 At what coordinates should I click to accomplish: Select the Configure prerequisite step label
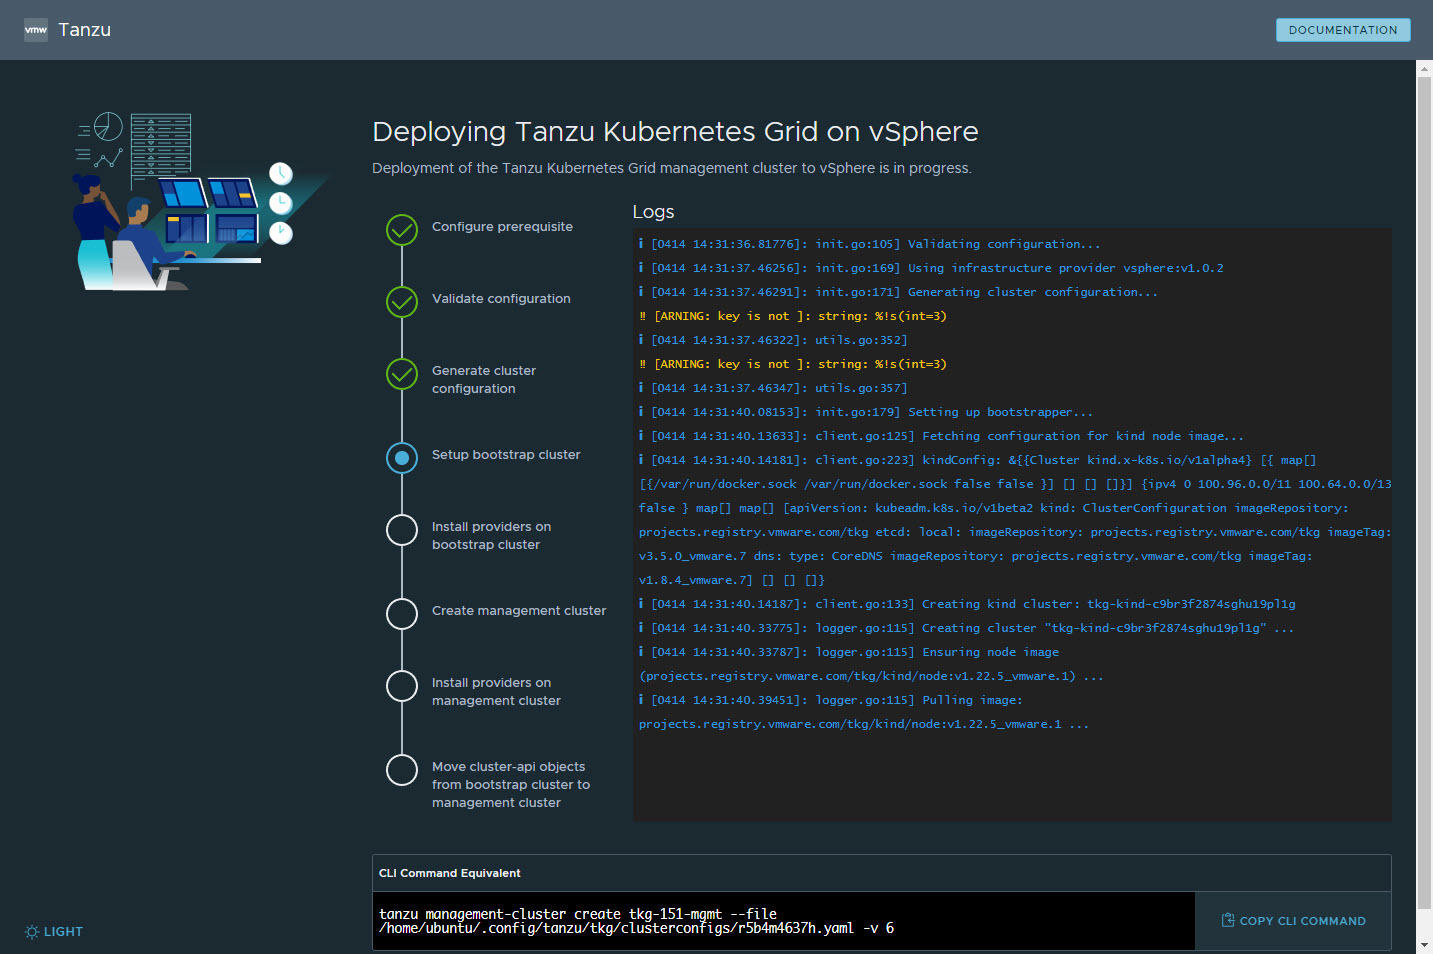(x=502, y=227)
